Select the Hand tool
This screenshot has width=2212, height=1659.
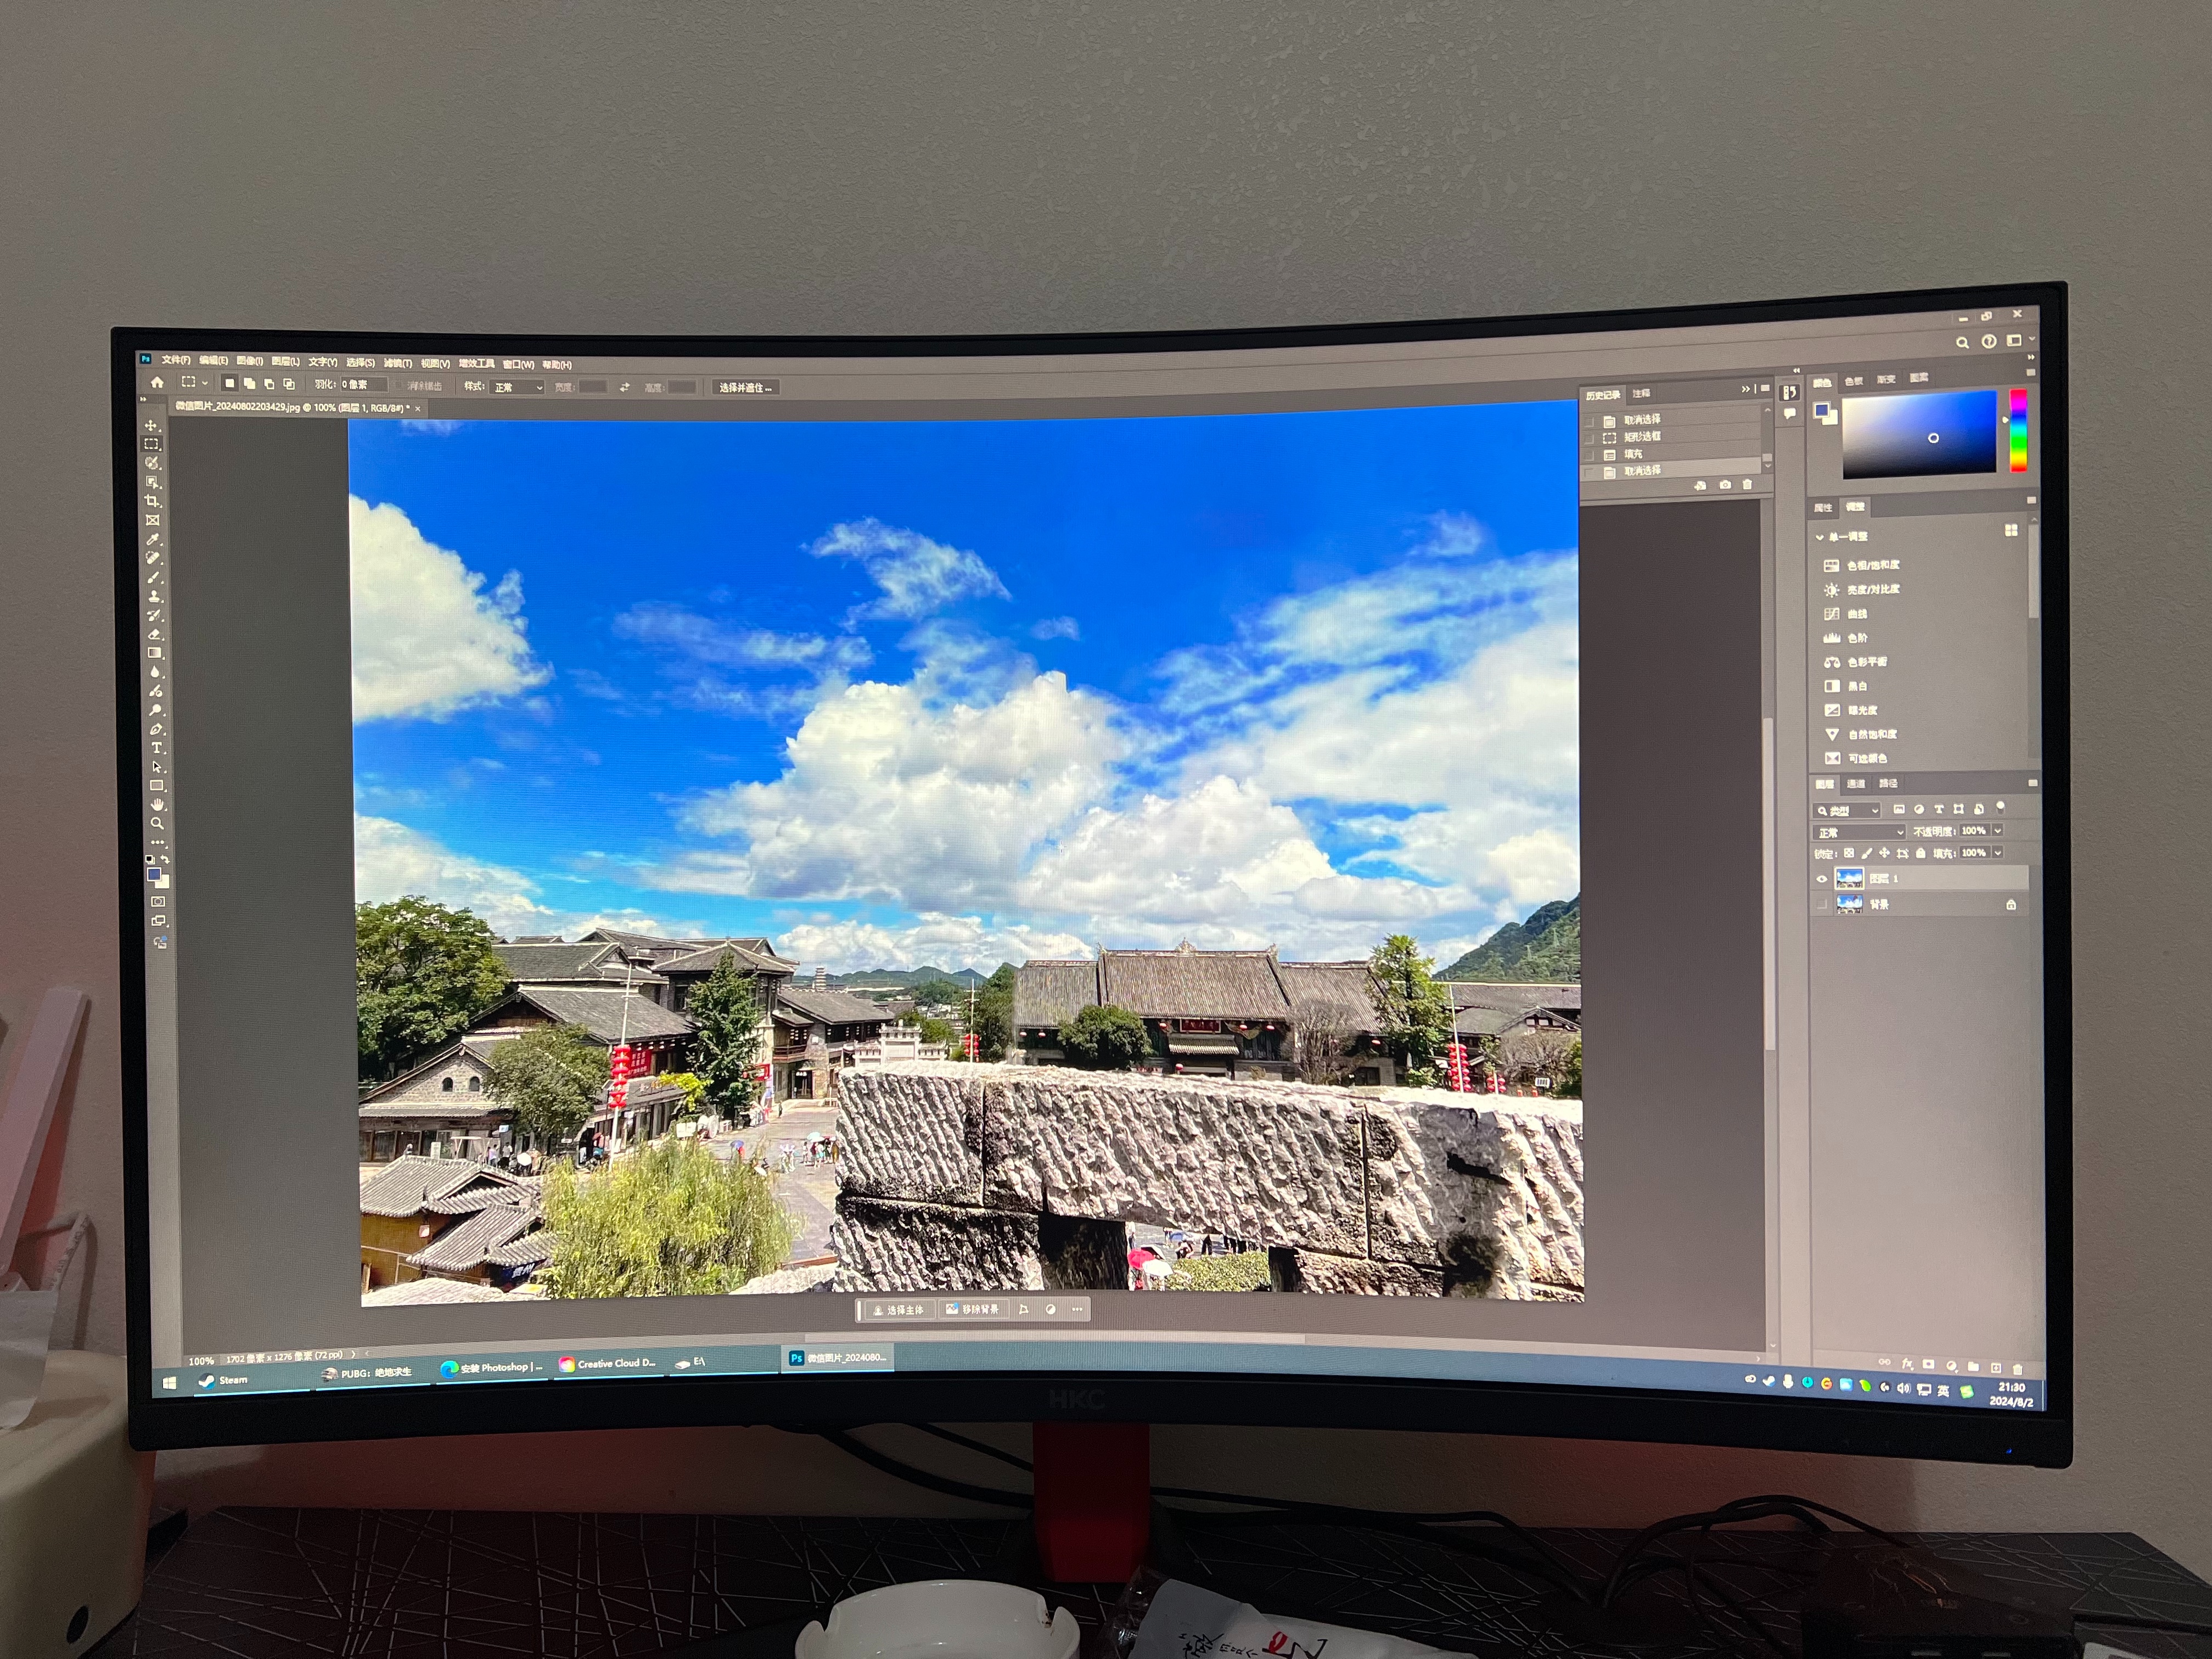pyautogui.click(x=157, y=805)
